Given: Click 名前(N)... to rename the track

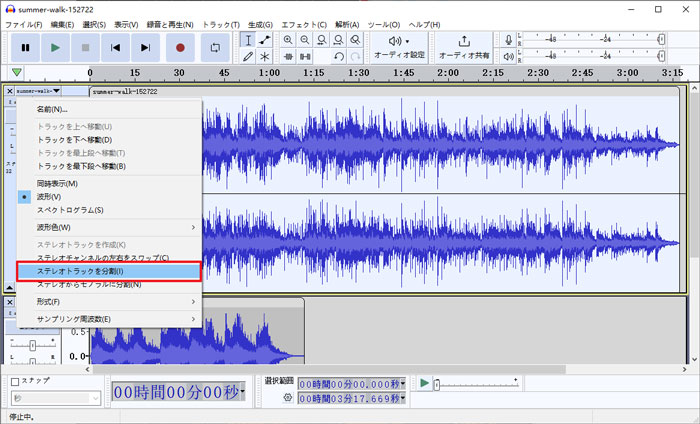Looking at the screenshot, I should pos(52,109).
